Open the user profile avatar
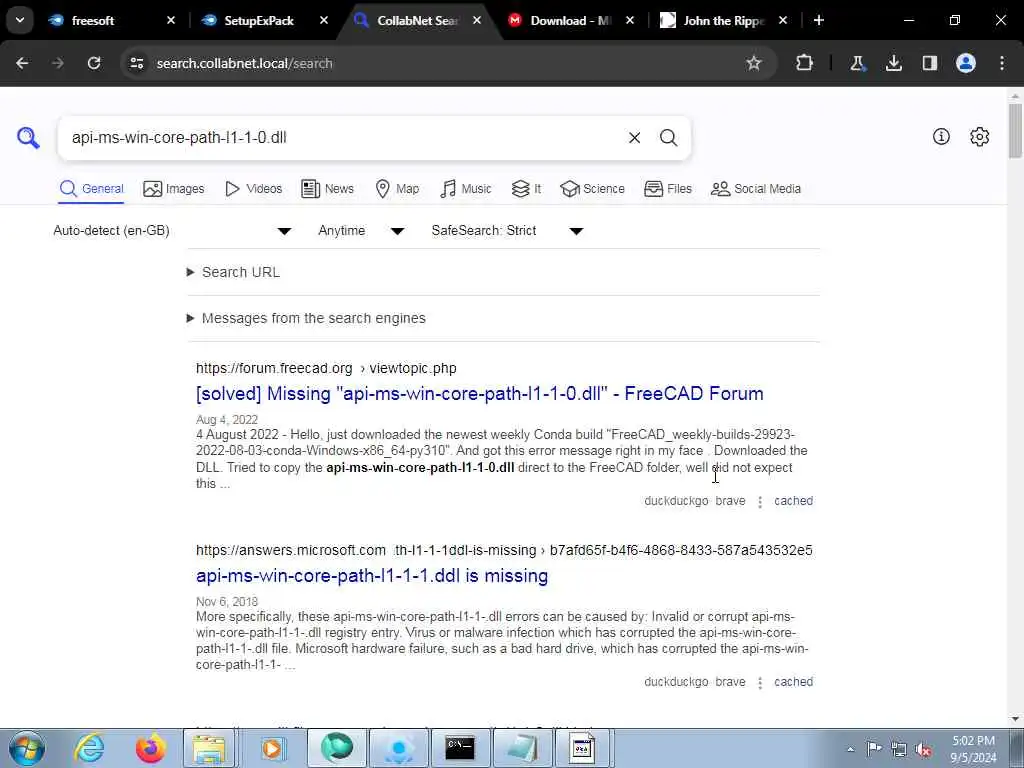Image resolution: width=1024 pixels, height=768 pixels. [966, 63]
